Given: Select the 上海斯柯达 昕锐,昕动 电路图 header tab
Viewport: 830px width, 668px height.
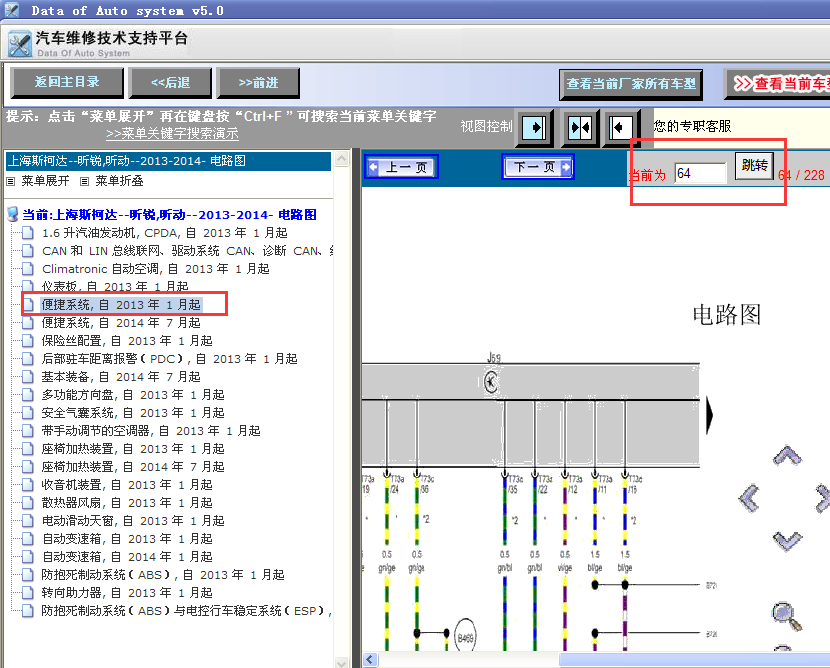Looking at the screenshot, I should [168, 161].
